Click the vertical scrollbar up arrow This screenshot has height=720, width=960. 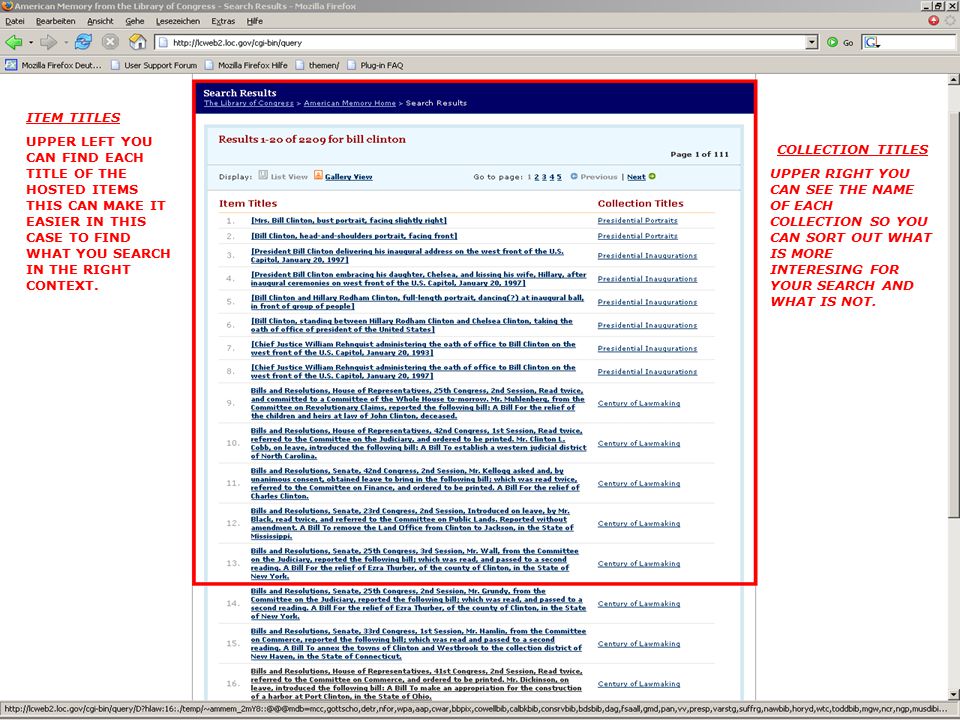coord(954,80)
